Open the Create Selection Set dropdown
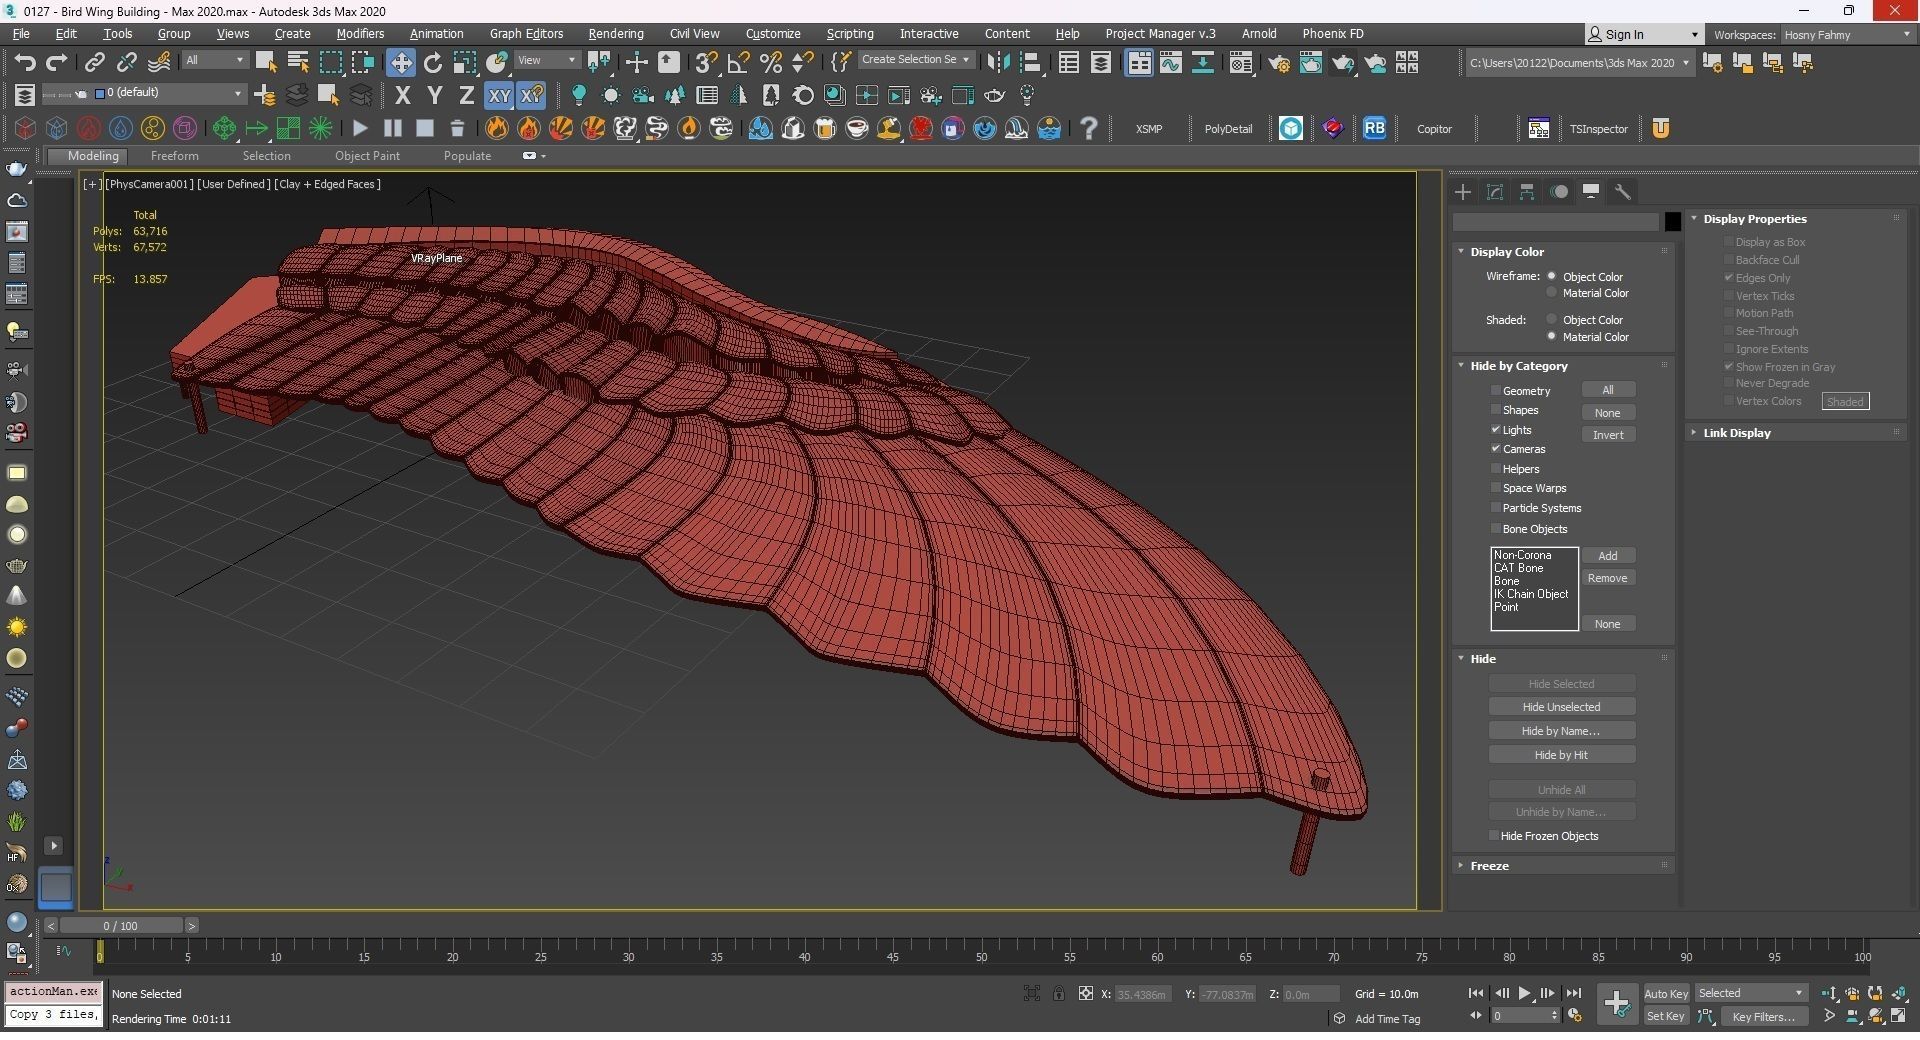Screen dimensions: 1920x1040 pyautogui.click(x=914, y=60)
